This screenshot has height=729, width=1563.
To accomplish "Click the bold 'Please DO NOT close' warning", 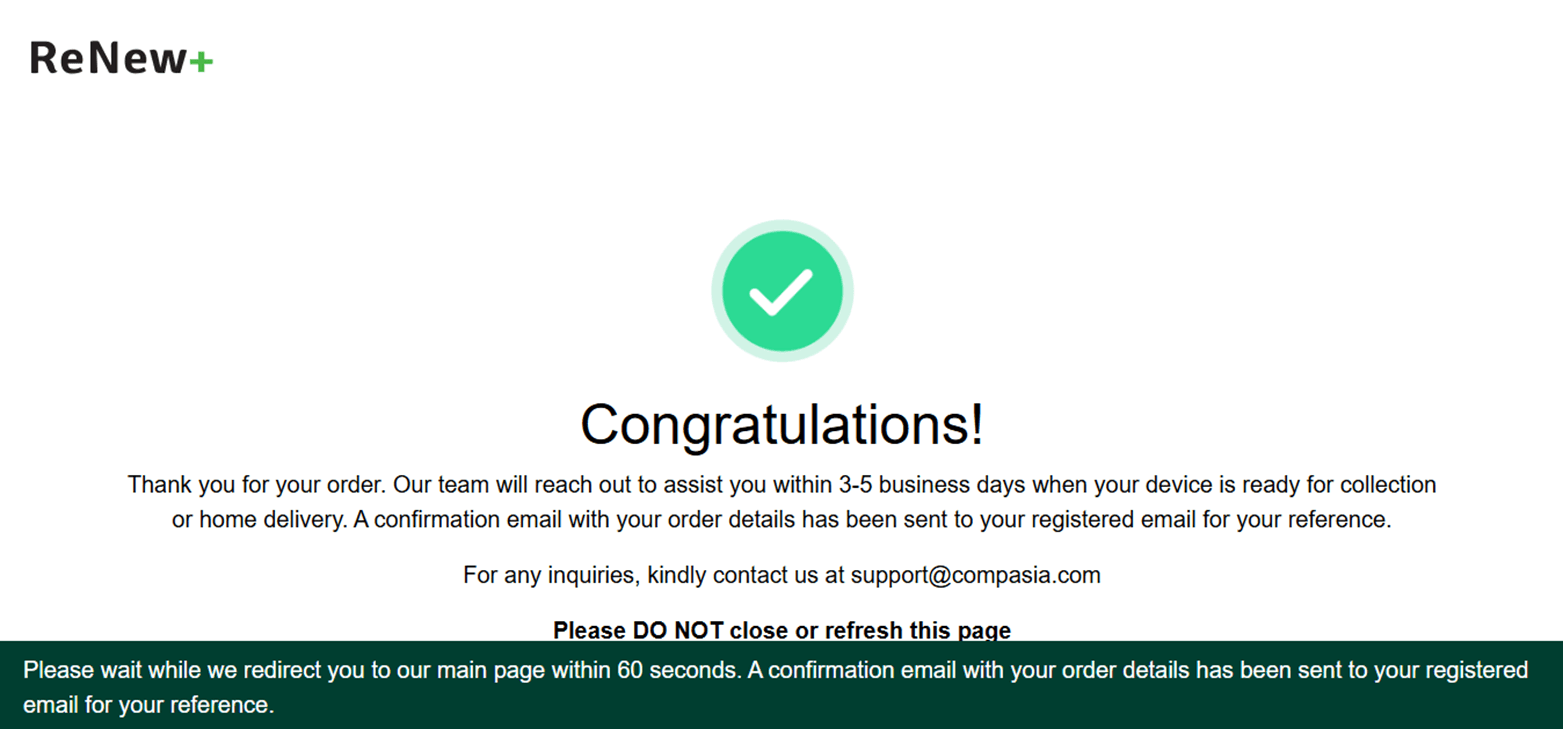I will click(x=782, y=630).
